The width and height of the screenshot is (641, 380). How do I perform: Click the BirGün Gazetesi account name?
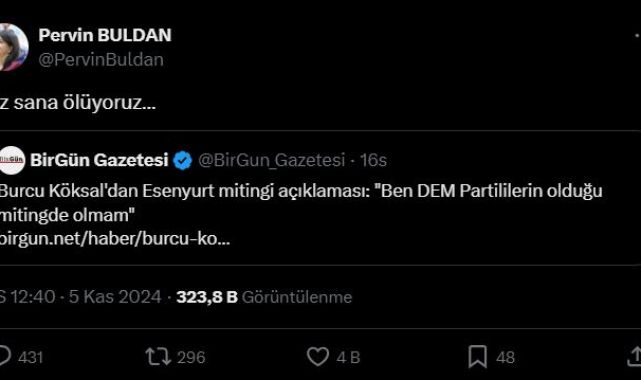tap(99, 160)
